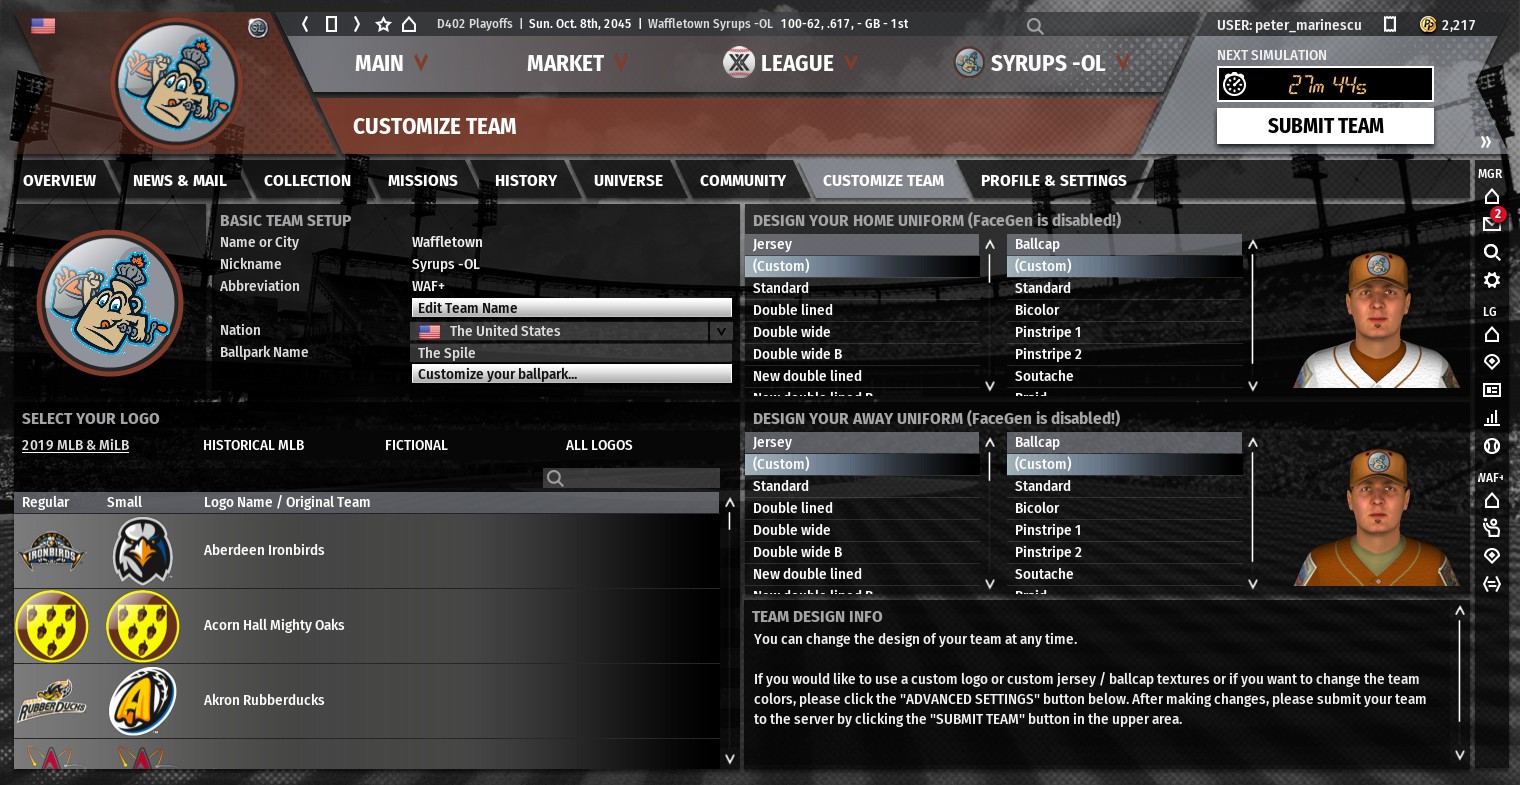Click the Customize your ballpark button

coord(571,374)
